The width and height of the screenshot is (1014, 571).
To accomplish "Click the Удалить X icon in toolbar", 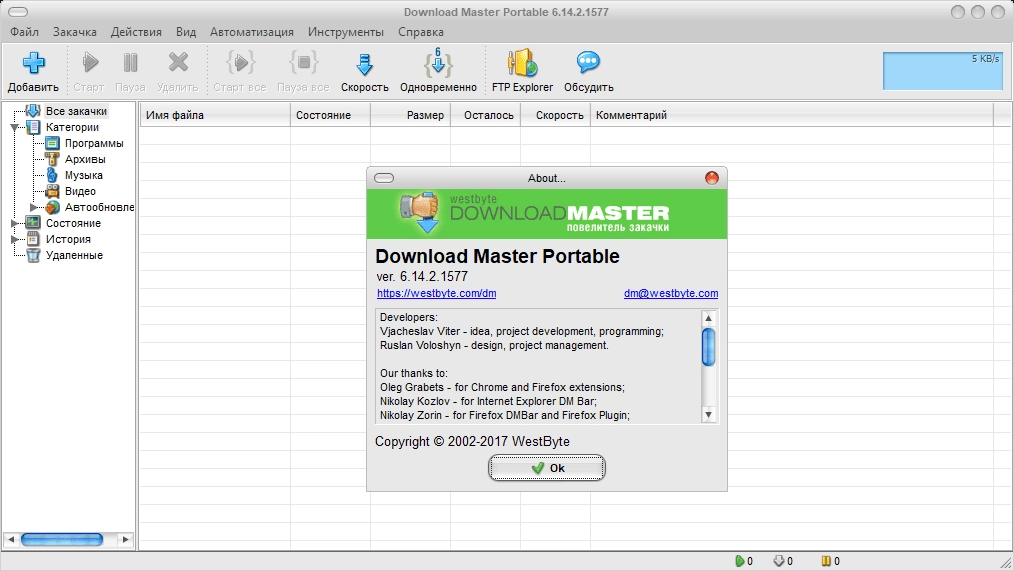I will [178, 63].
